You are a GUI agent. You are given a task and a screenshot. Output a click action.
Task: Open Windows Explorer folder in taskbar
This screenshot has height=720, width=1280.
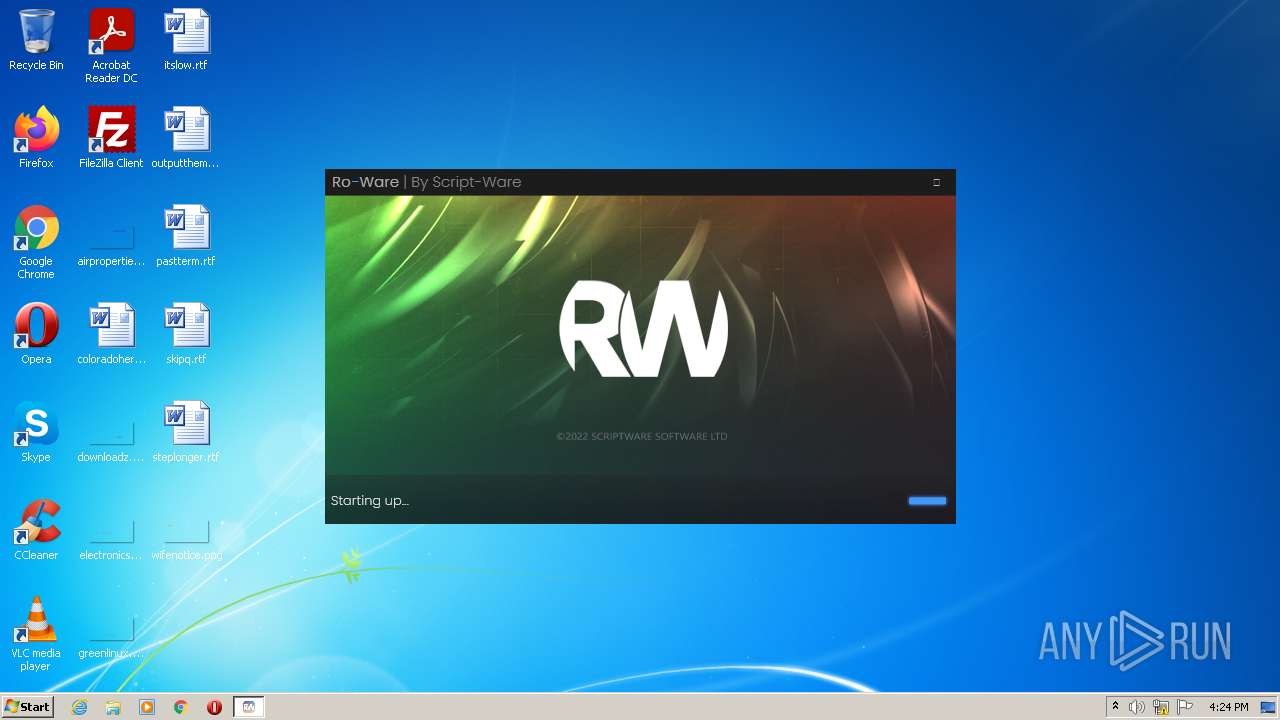113,707
